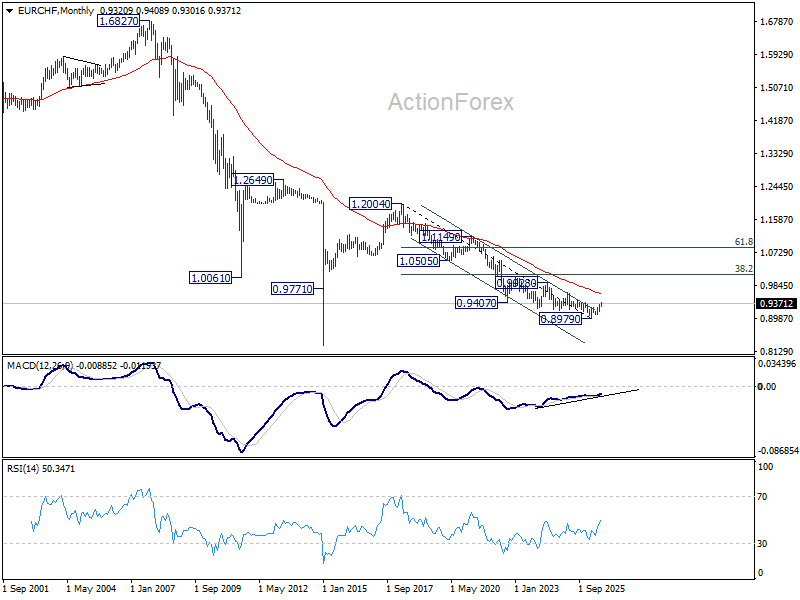Click the 0.97710 price label
The height and width of the screenshot is (600, 800).
292,289
